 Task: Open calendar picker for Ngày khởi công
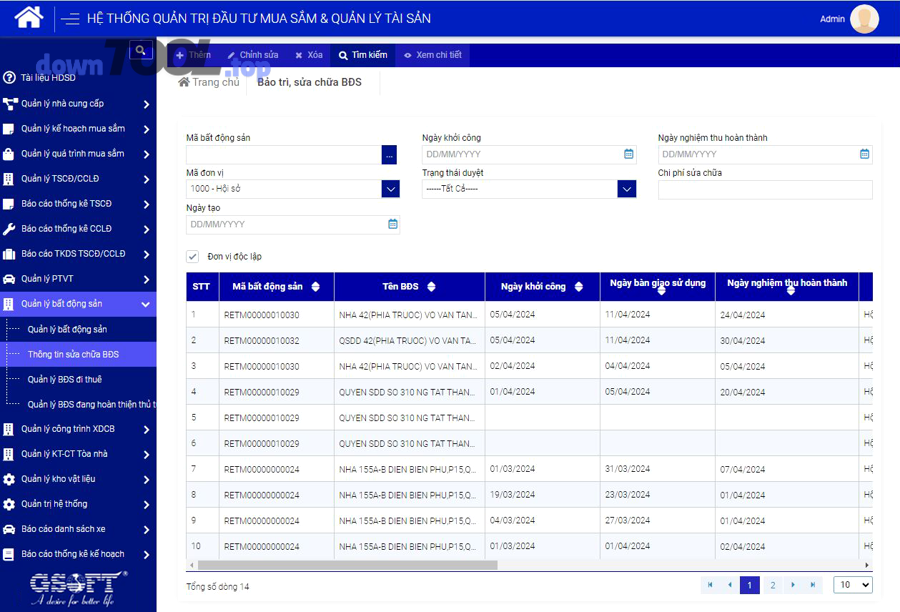coord(629,154)
